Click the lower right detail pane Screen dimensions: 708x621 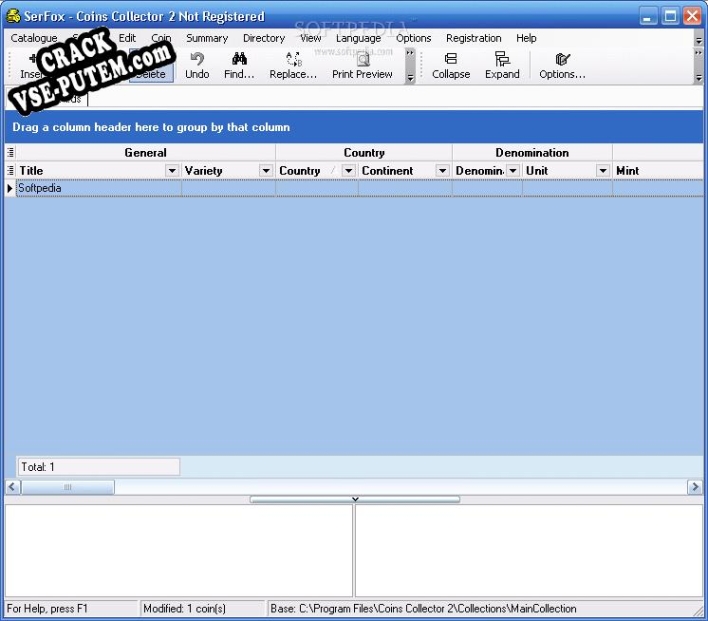tap(529, 551)
